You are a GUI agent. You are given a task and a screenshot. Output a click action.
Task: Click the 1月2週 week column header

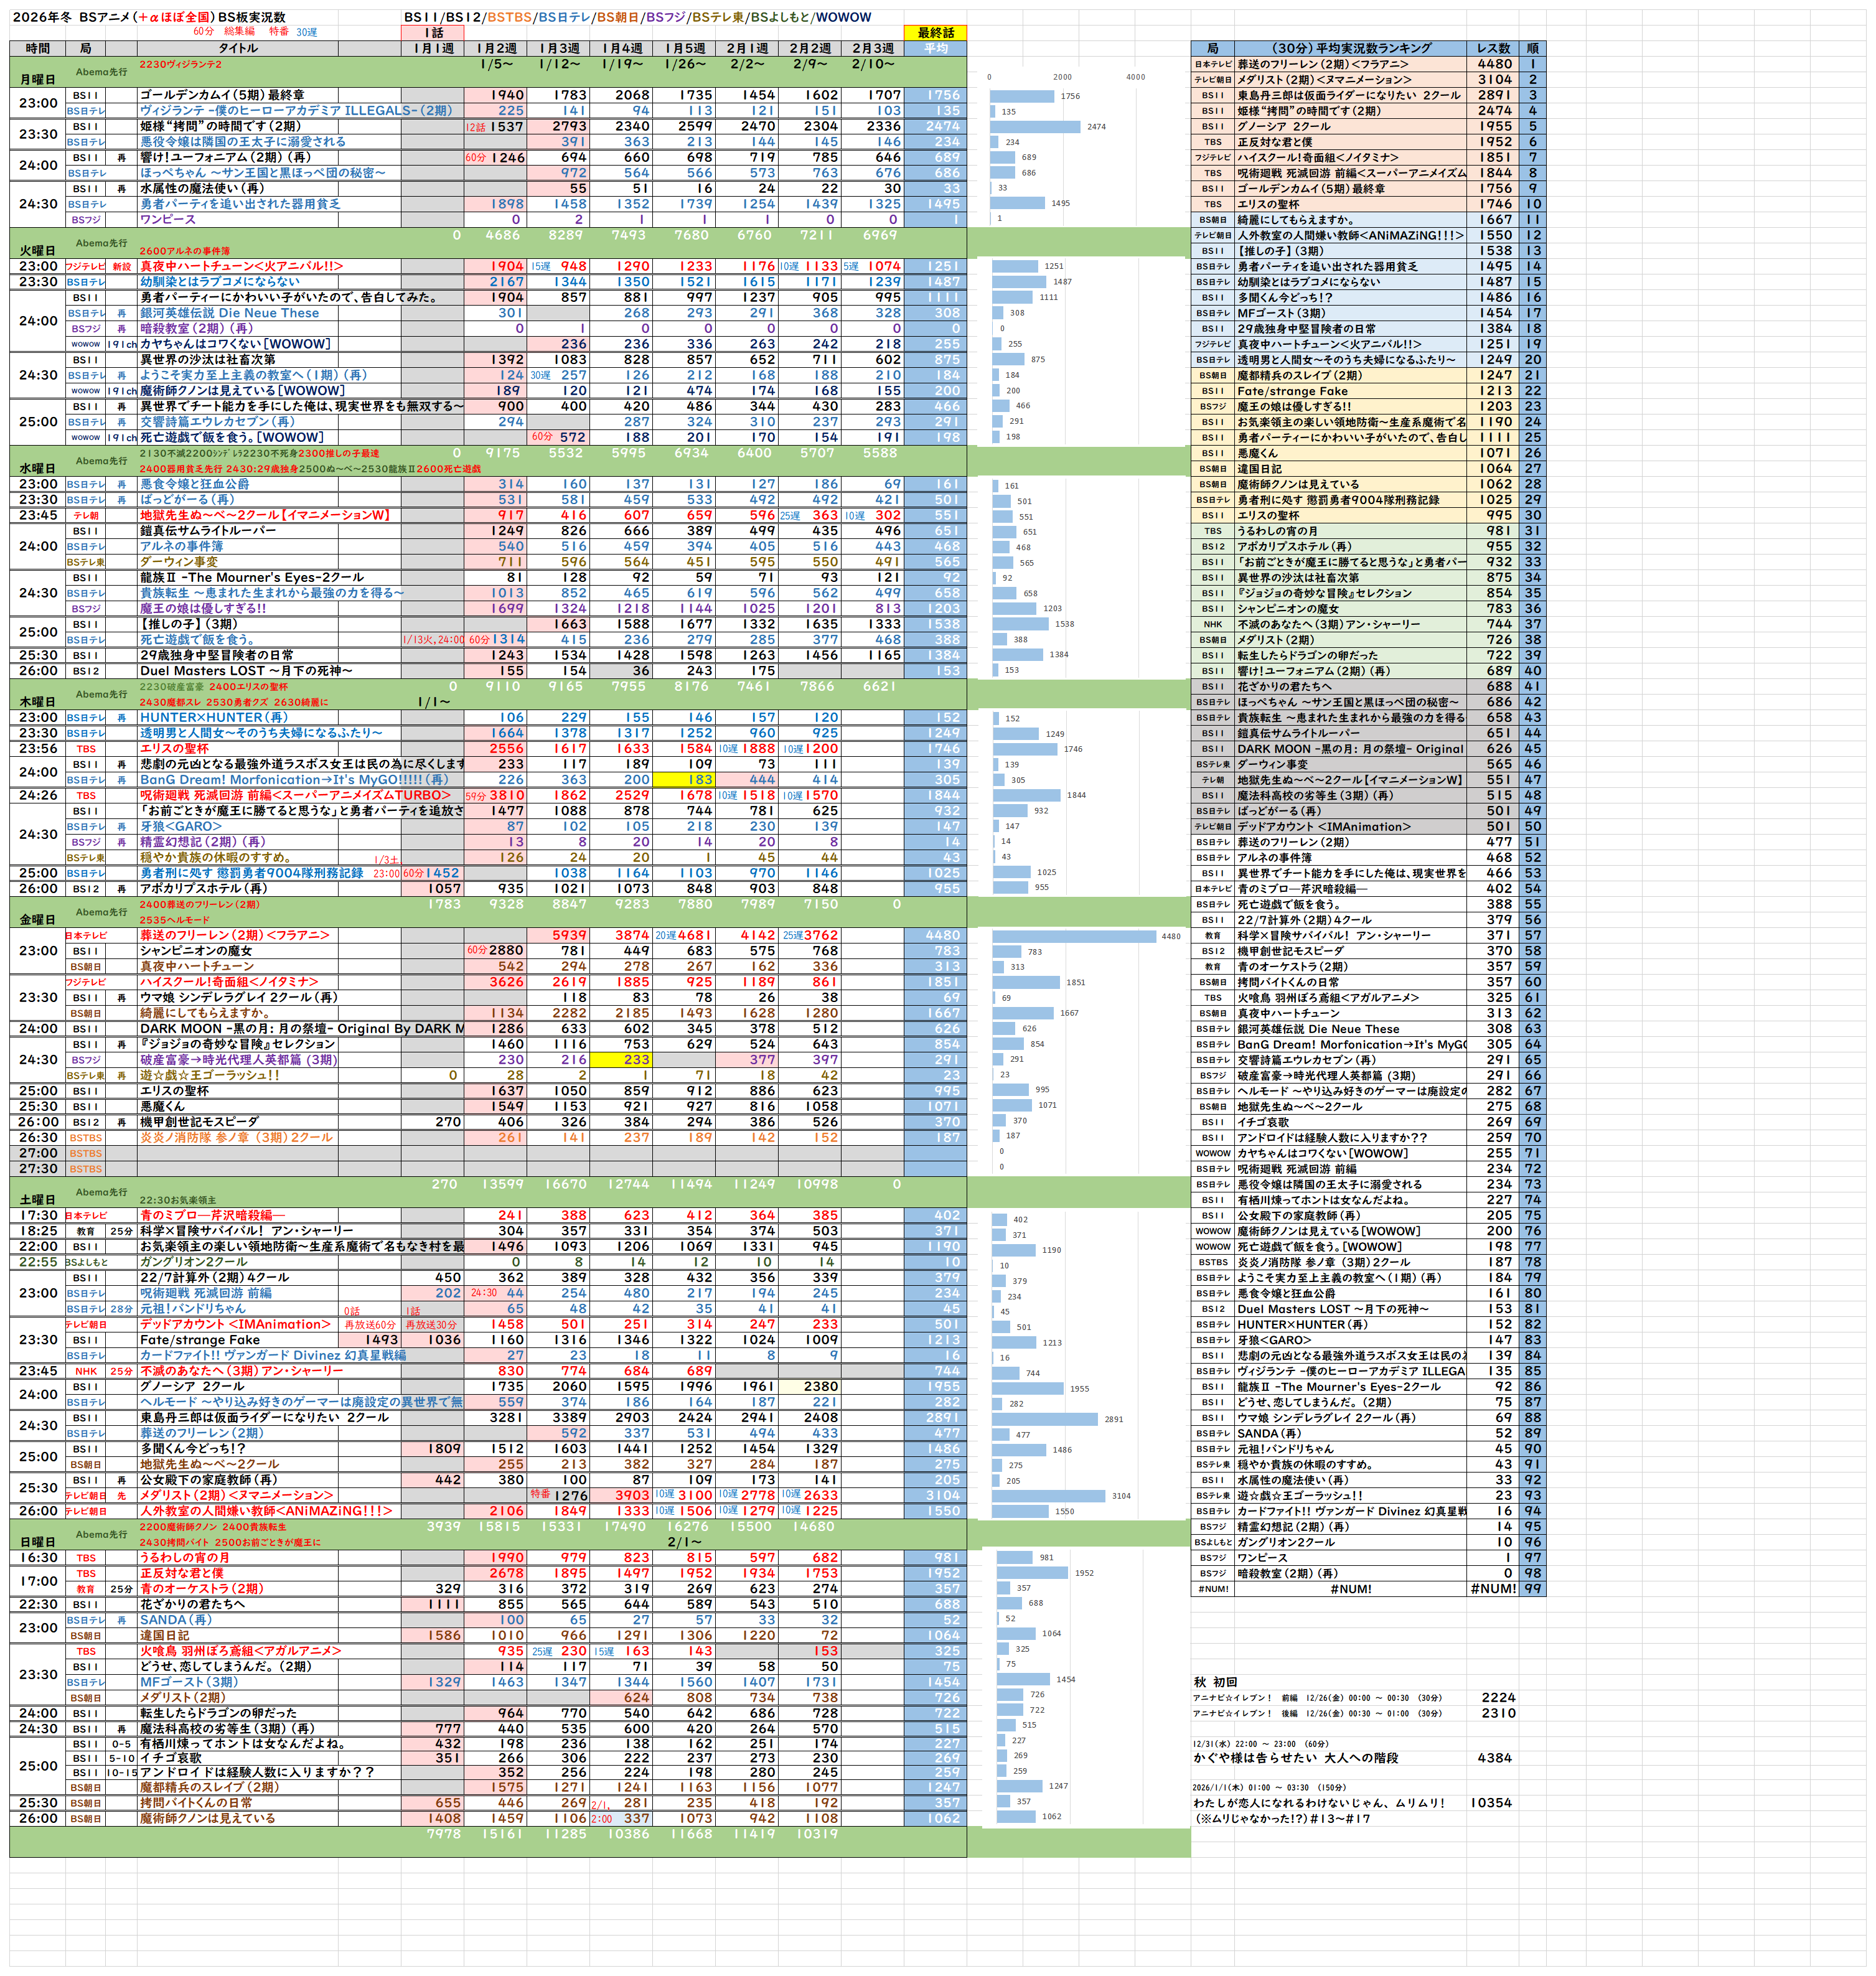tap(496, 48)
